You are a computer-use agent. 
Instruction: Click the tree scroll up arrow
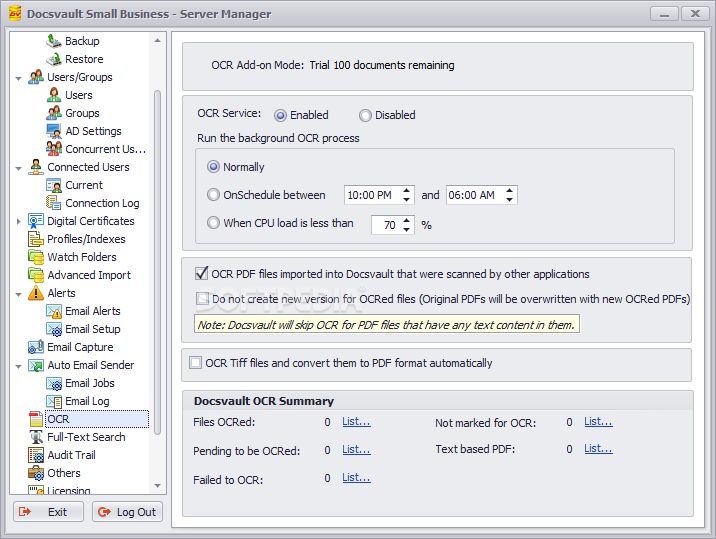[158, 40]
